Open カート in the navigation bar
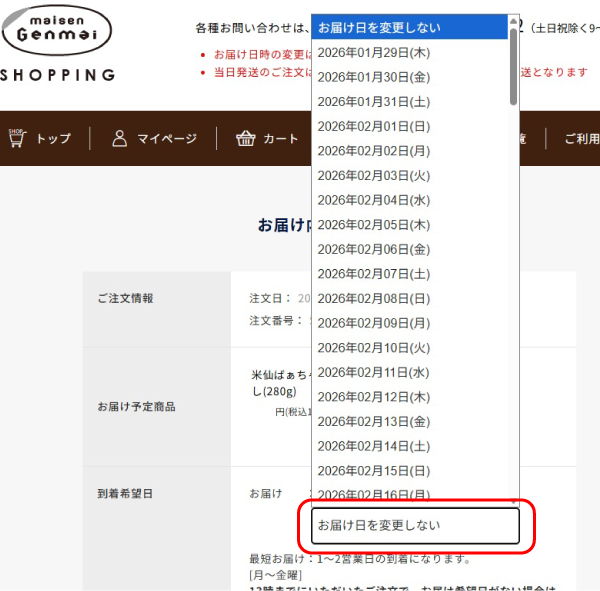The image size is (600, 591). click(x=280, y=139)
